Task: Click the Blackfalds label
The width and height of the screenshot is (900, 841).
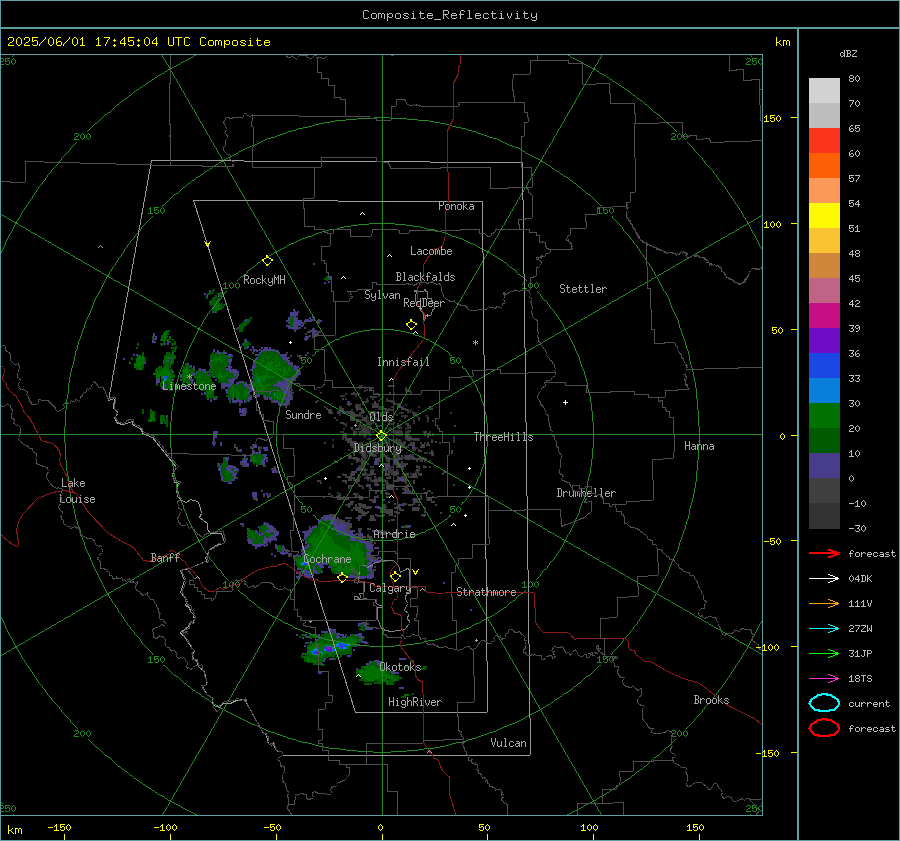Action: [425, 277]
